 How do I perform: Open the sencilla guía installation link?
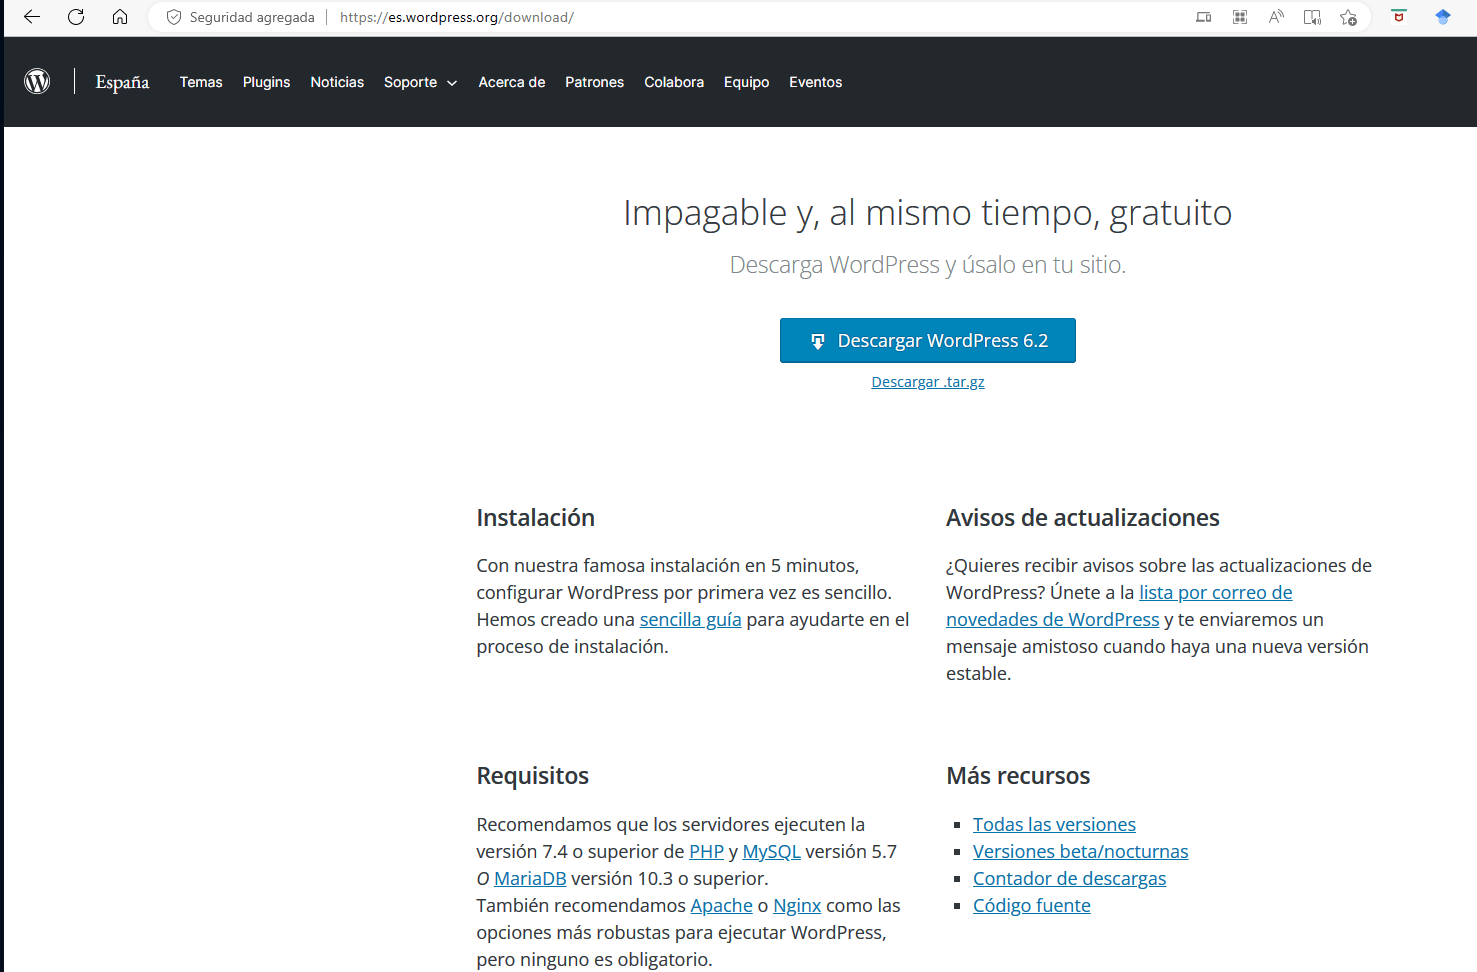point(690,619)
